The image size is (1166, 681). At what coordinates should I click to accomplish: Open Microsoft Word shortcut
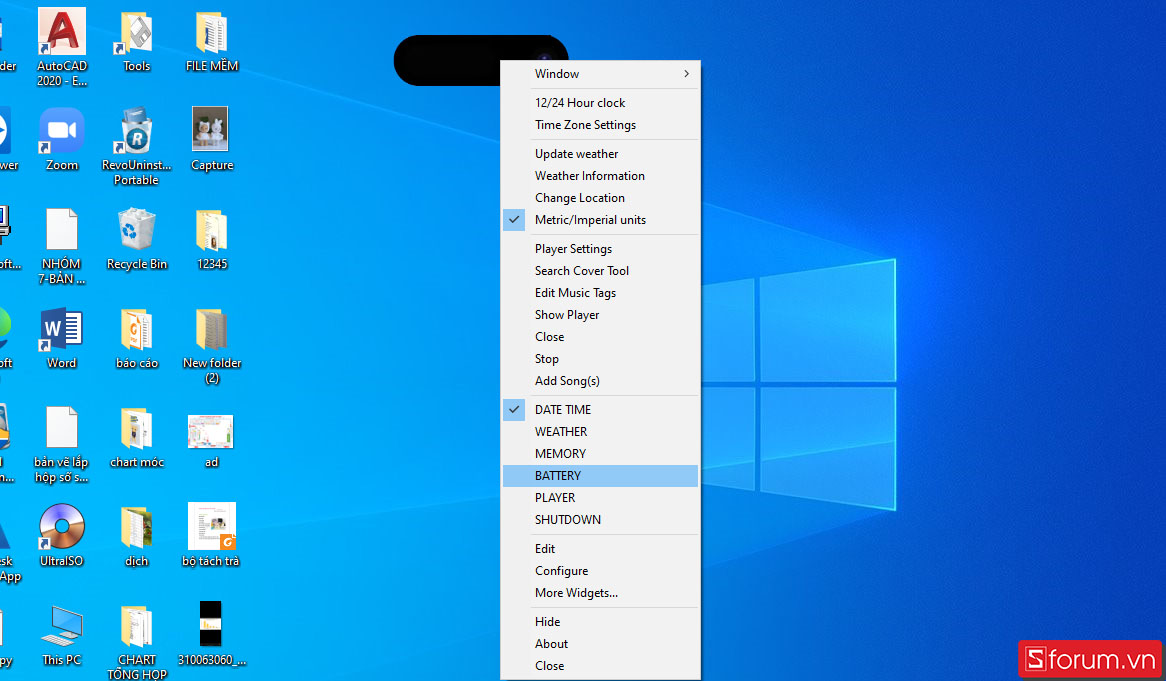61,330
